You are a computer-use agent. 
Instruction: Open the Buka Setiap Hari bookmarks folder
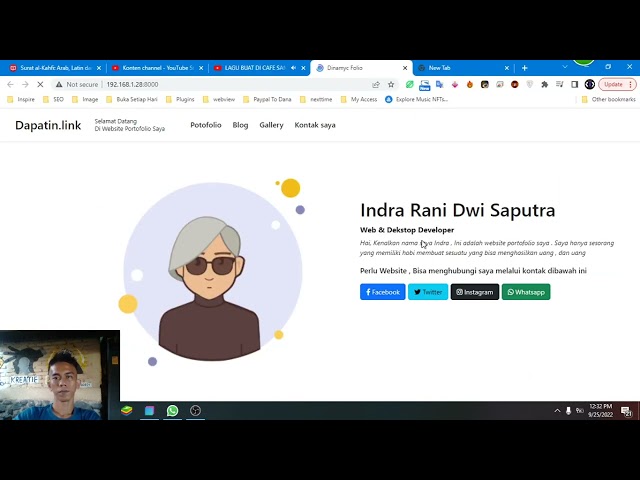click(132, 99)
